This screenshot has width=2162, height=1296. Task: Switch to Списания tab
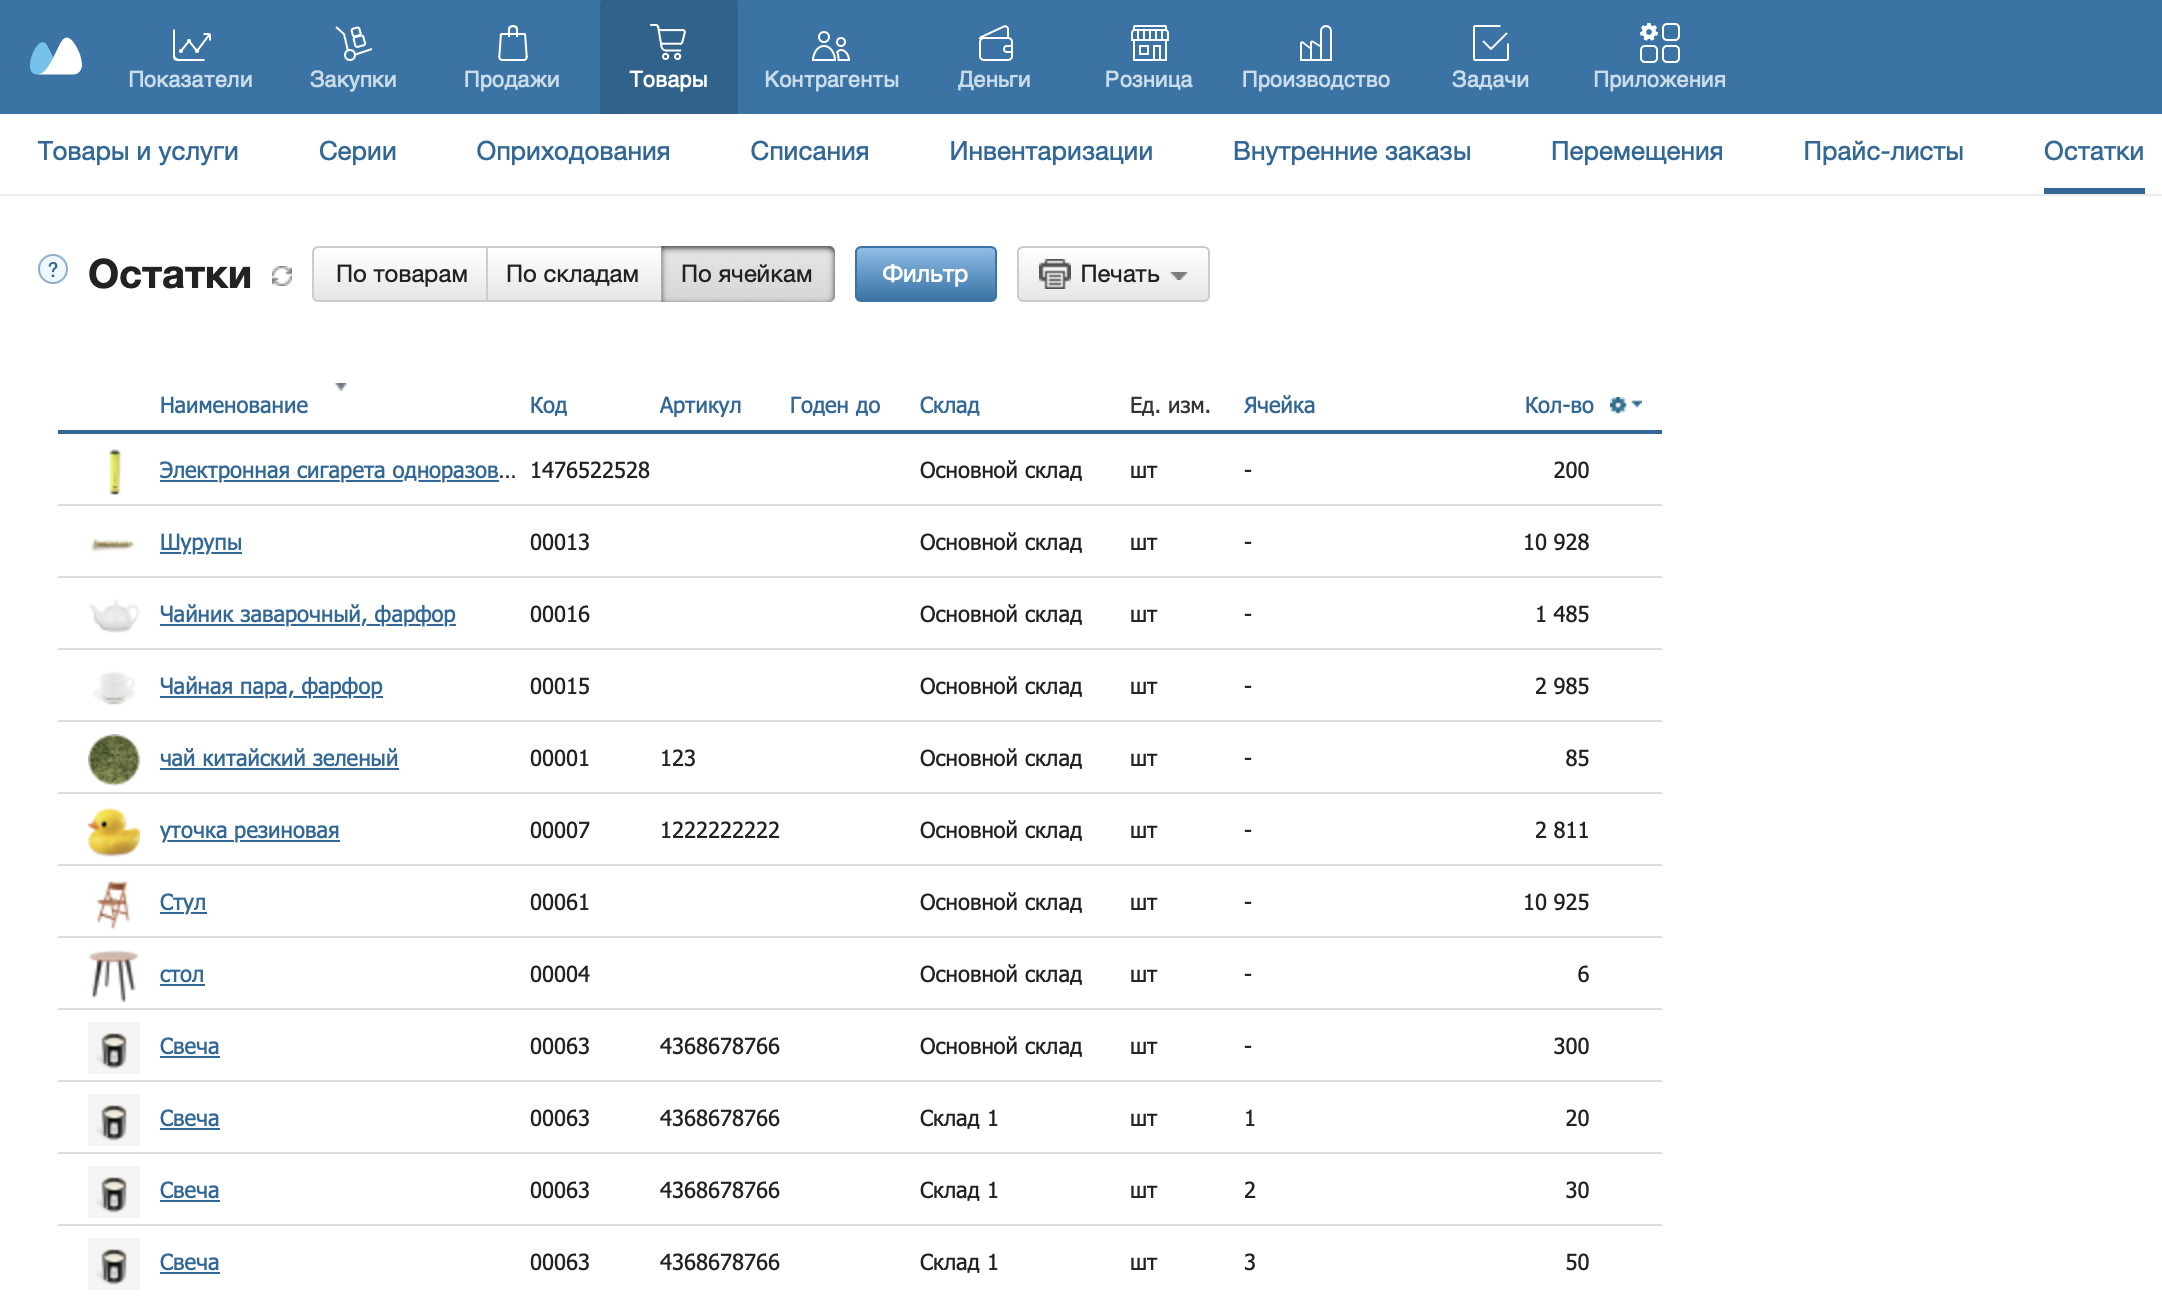(809, 151)
